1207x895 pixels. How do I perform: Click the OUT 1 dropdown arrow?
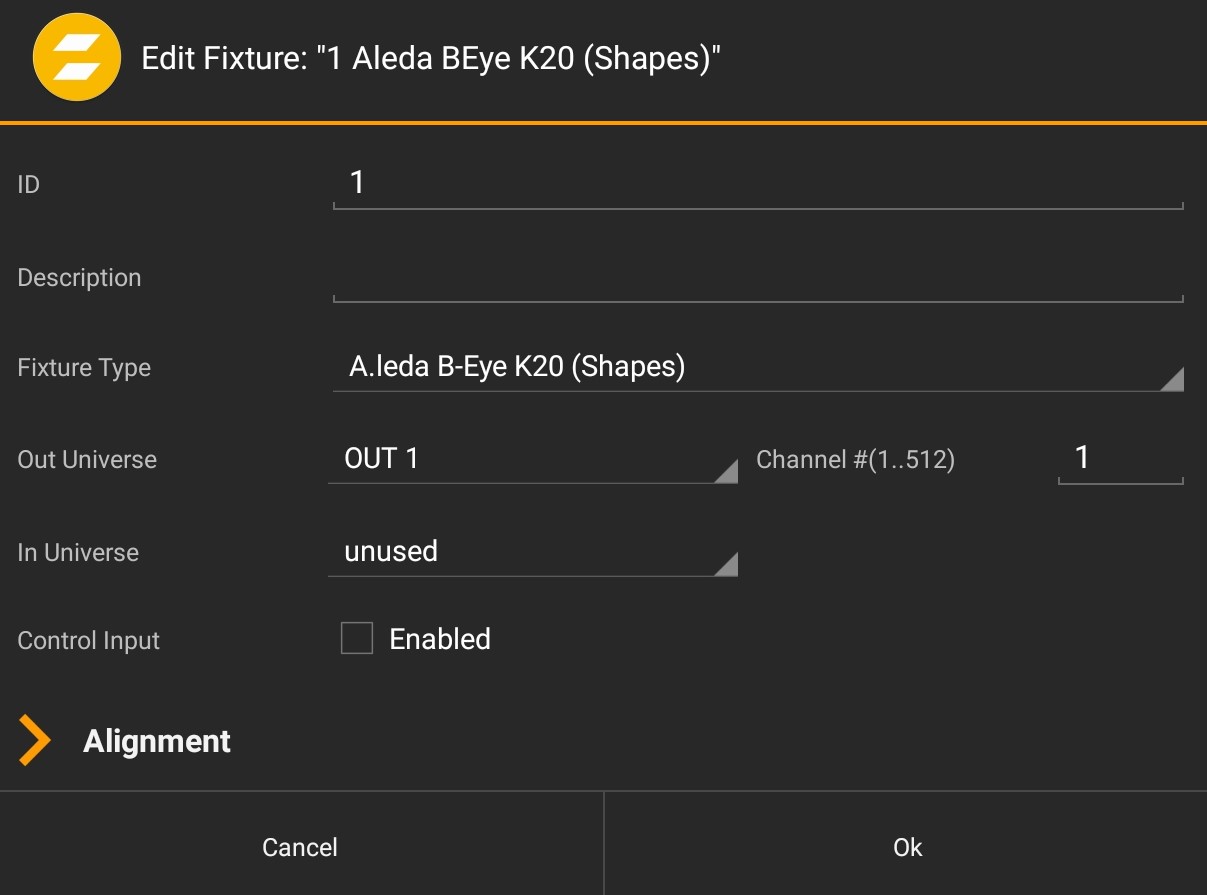pos(726,472)
